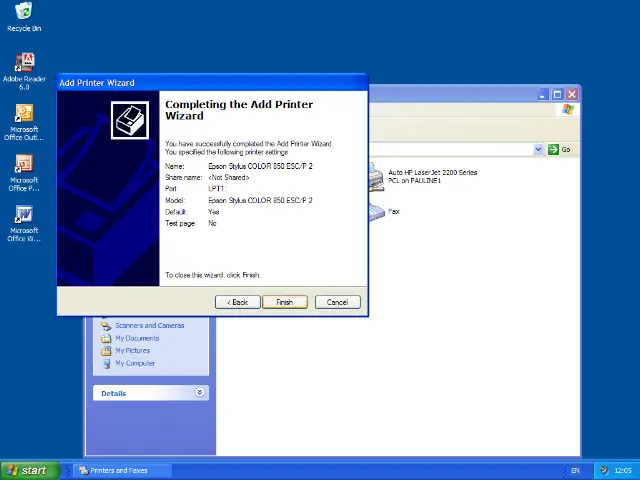
Task: Open the Recycle Bin desktop icon
Action: (x=24, y=17)
